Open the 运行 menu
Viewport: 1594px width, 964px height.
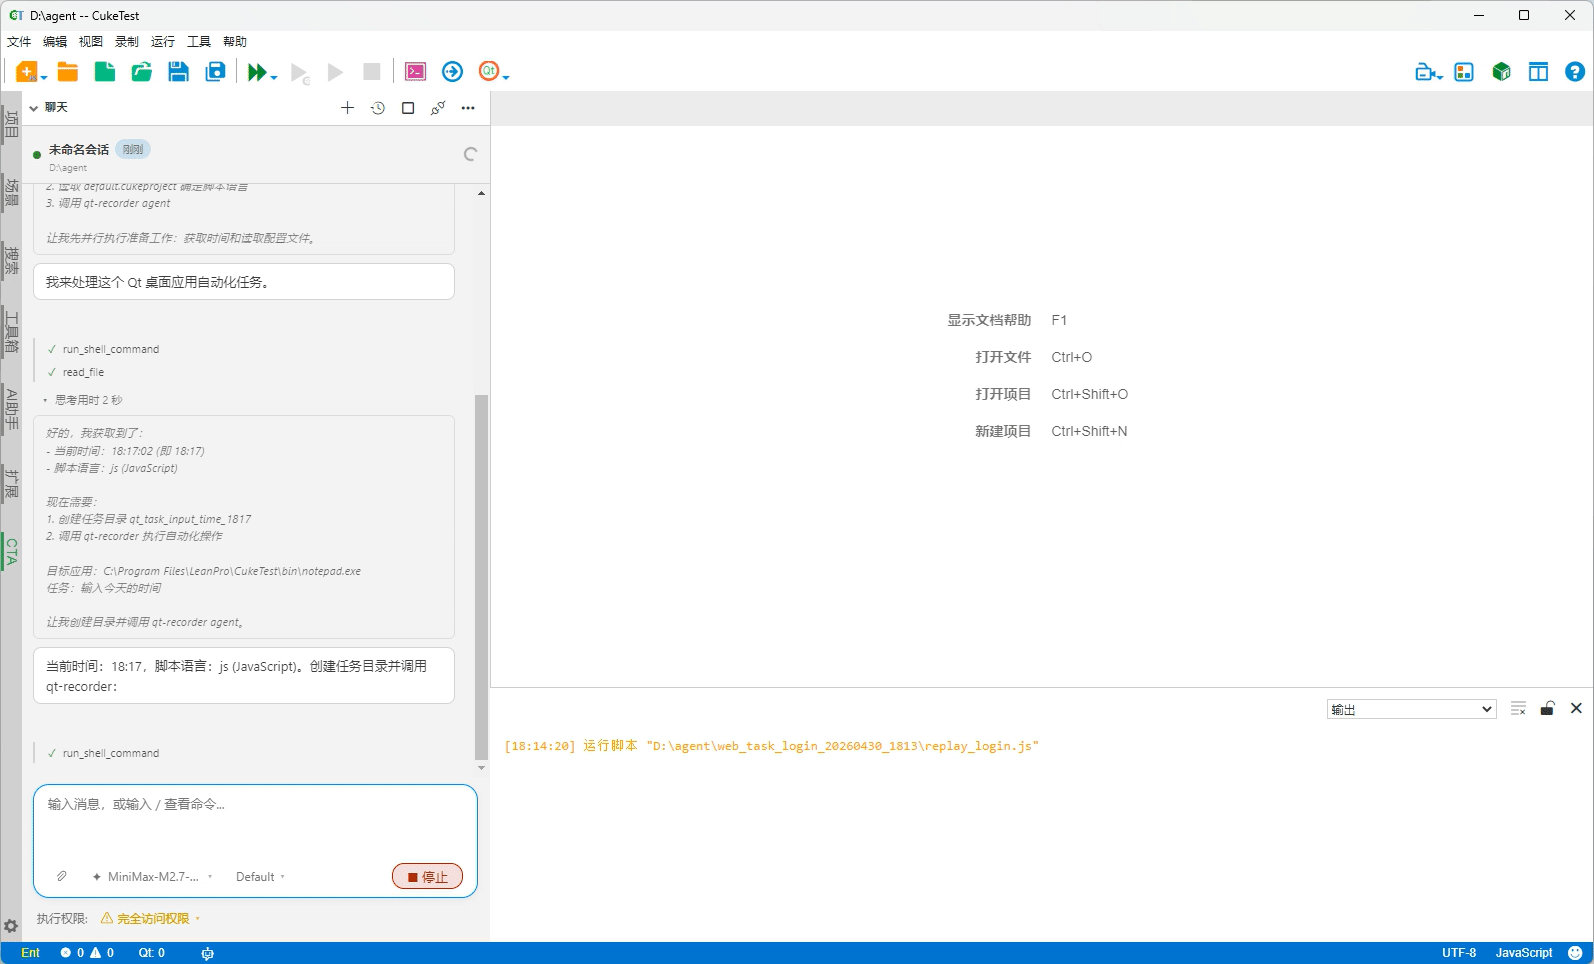tap(163, 41)
